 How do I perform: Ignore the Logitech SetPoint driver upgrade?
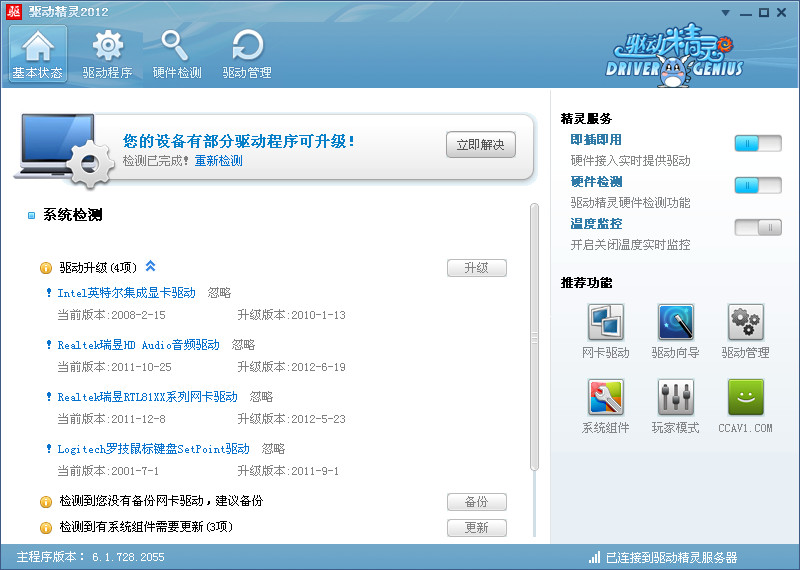(x=273, y=449)
